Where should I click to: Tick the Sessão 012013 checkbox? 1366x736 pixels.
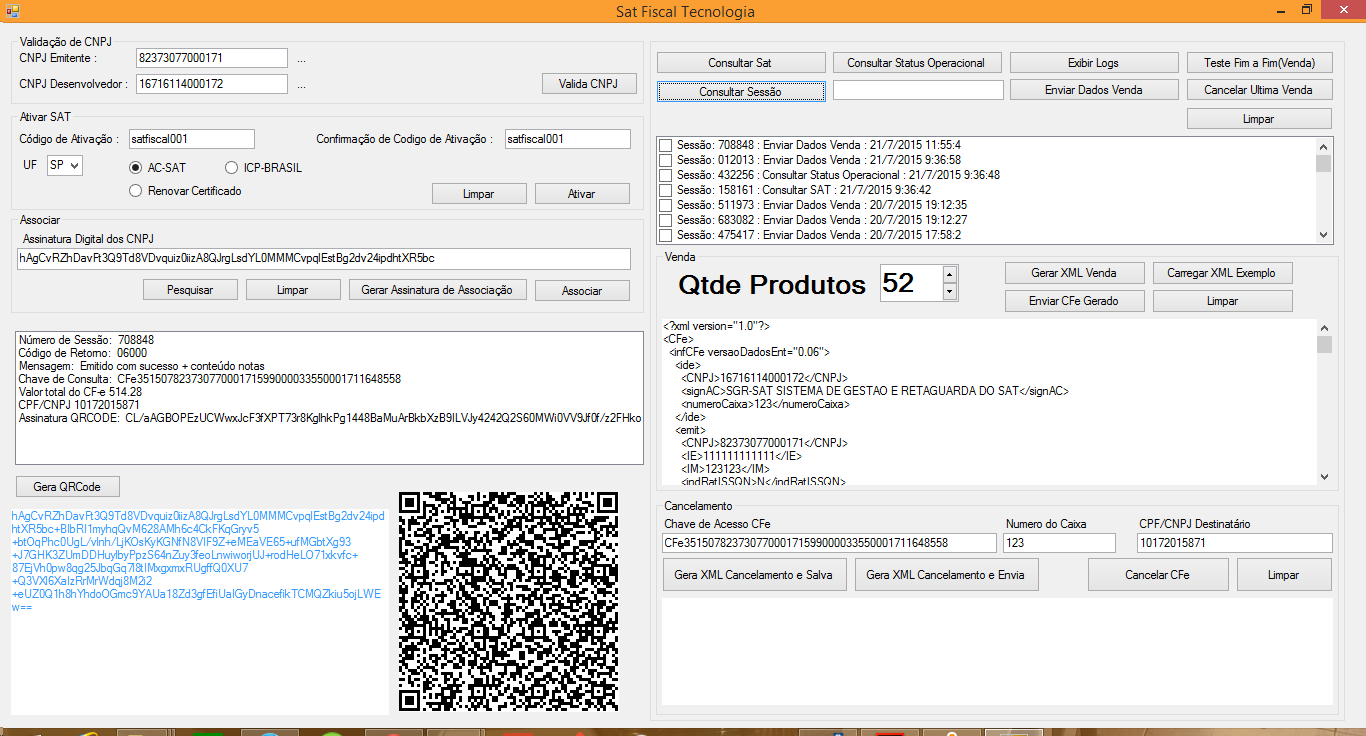point(665,160)
